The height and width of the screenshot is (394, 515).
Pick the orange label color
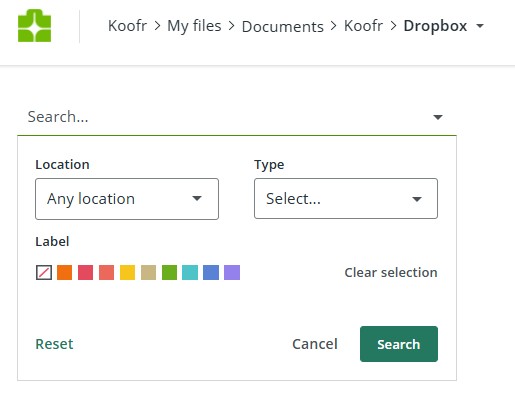pyautogui.click(x=64, y=272)
